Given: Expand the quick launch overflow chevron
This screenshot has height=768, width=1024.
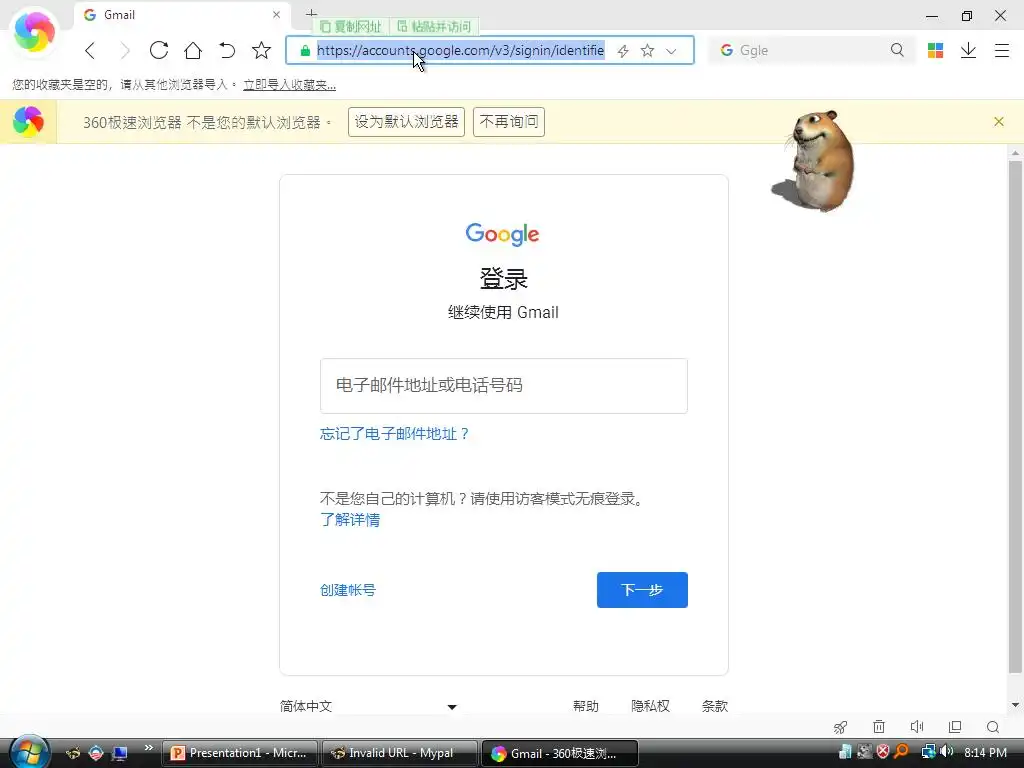Looking at the screenshot, I should point(148,748).
